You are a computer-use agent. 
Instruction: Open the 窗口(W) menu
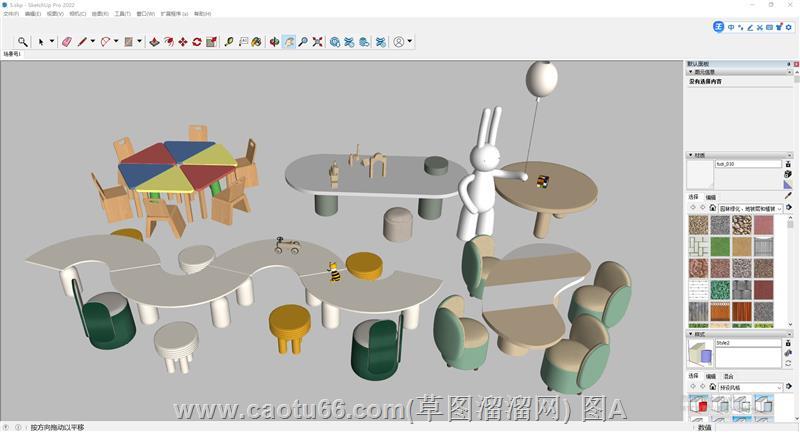coord(145,14)
